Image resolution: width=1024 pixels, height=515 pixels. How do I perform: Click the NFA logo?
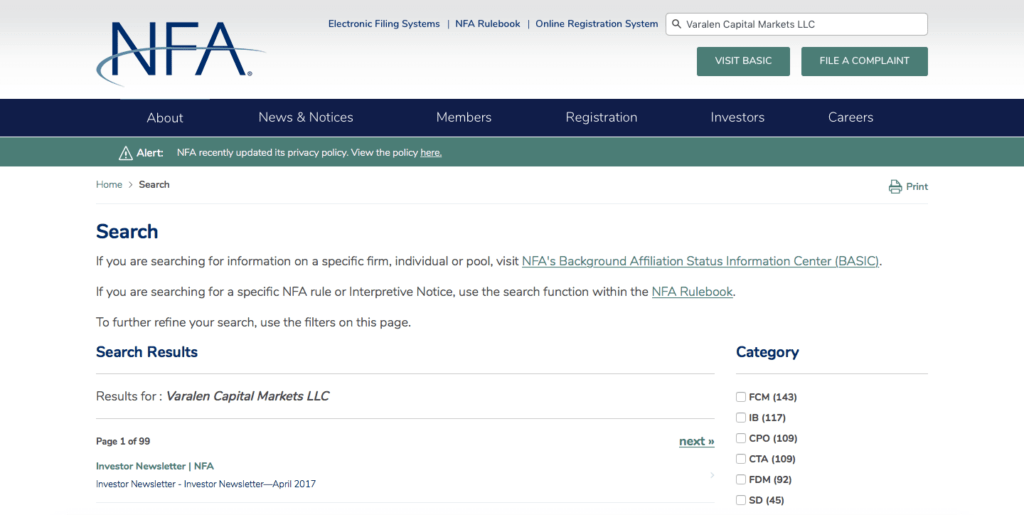point(180,52)
